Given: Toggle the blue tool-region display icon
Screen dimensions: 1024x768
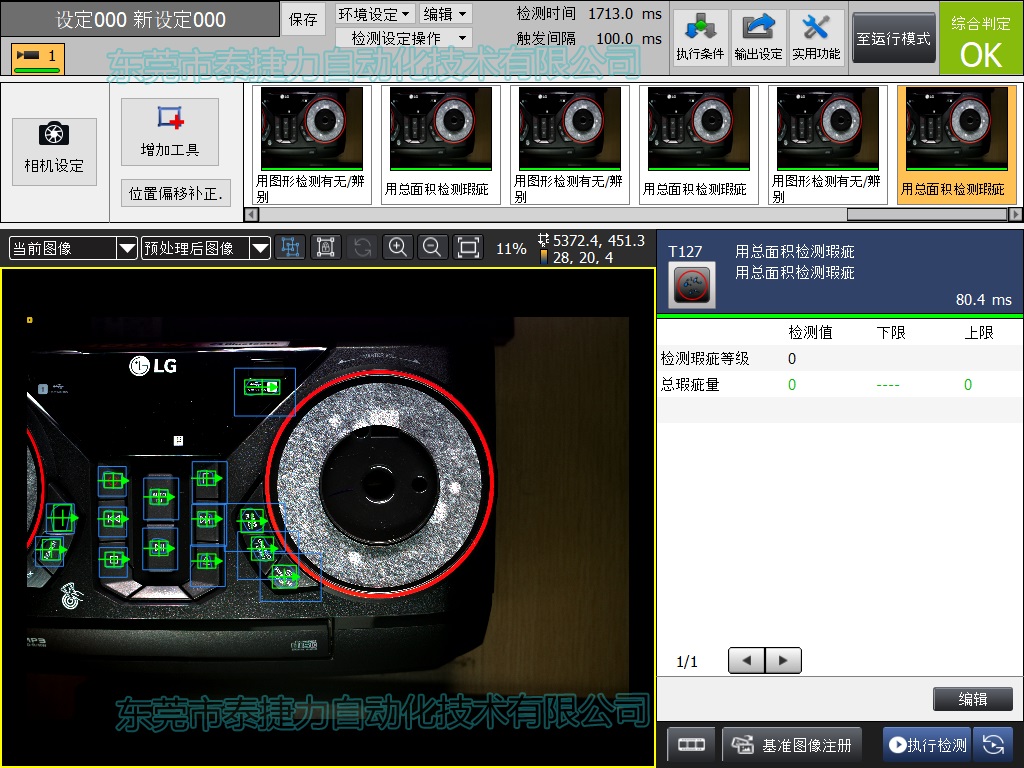Looking at the screenshot, I should pos(291,248).
